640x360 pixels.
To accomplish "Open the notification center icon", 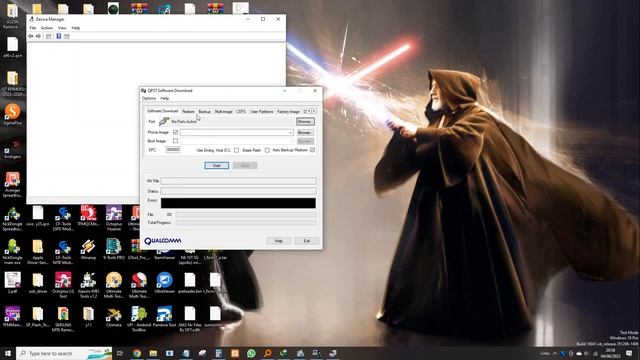I will (x=629, y=353).
